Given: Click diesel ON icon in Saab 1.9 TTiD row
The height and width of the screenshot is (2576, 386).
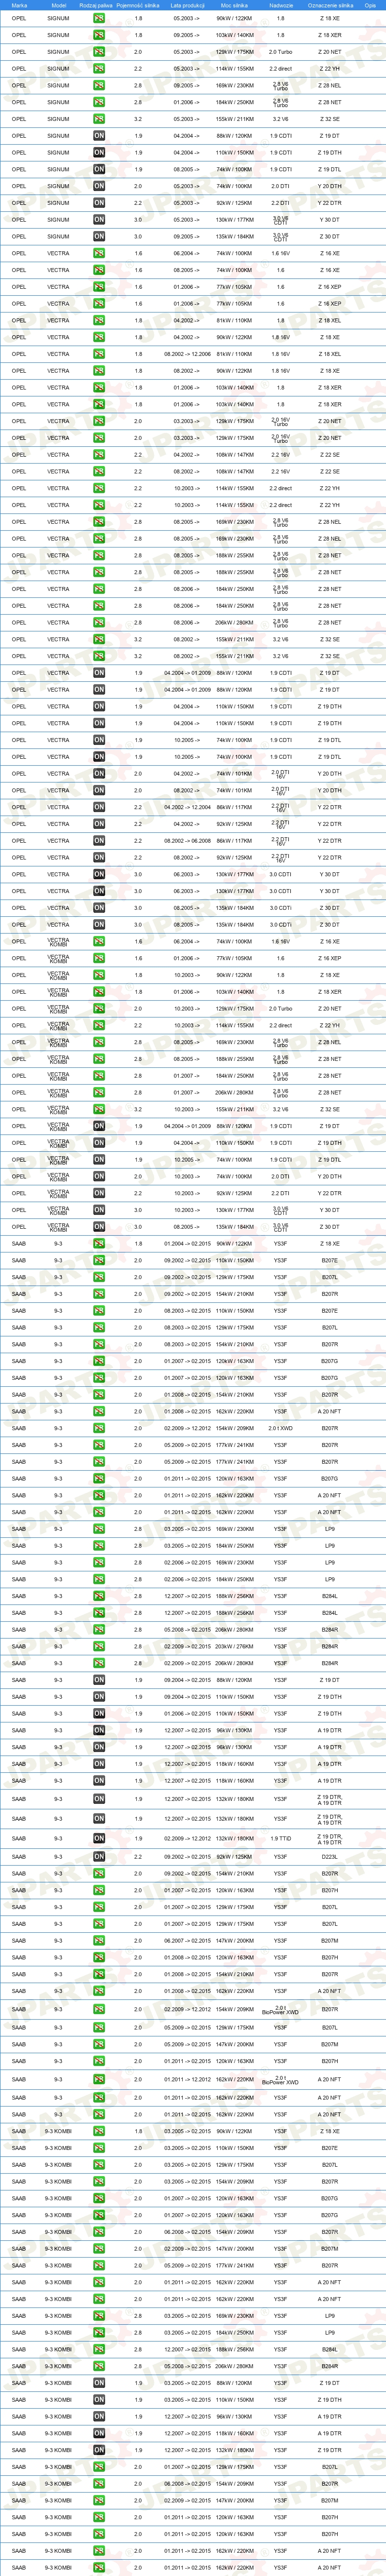Looking at the screenshot, I should 99,1838.
